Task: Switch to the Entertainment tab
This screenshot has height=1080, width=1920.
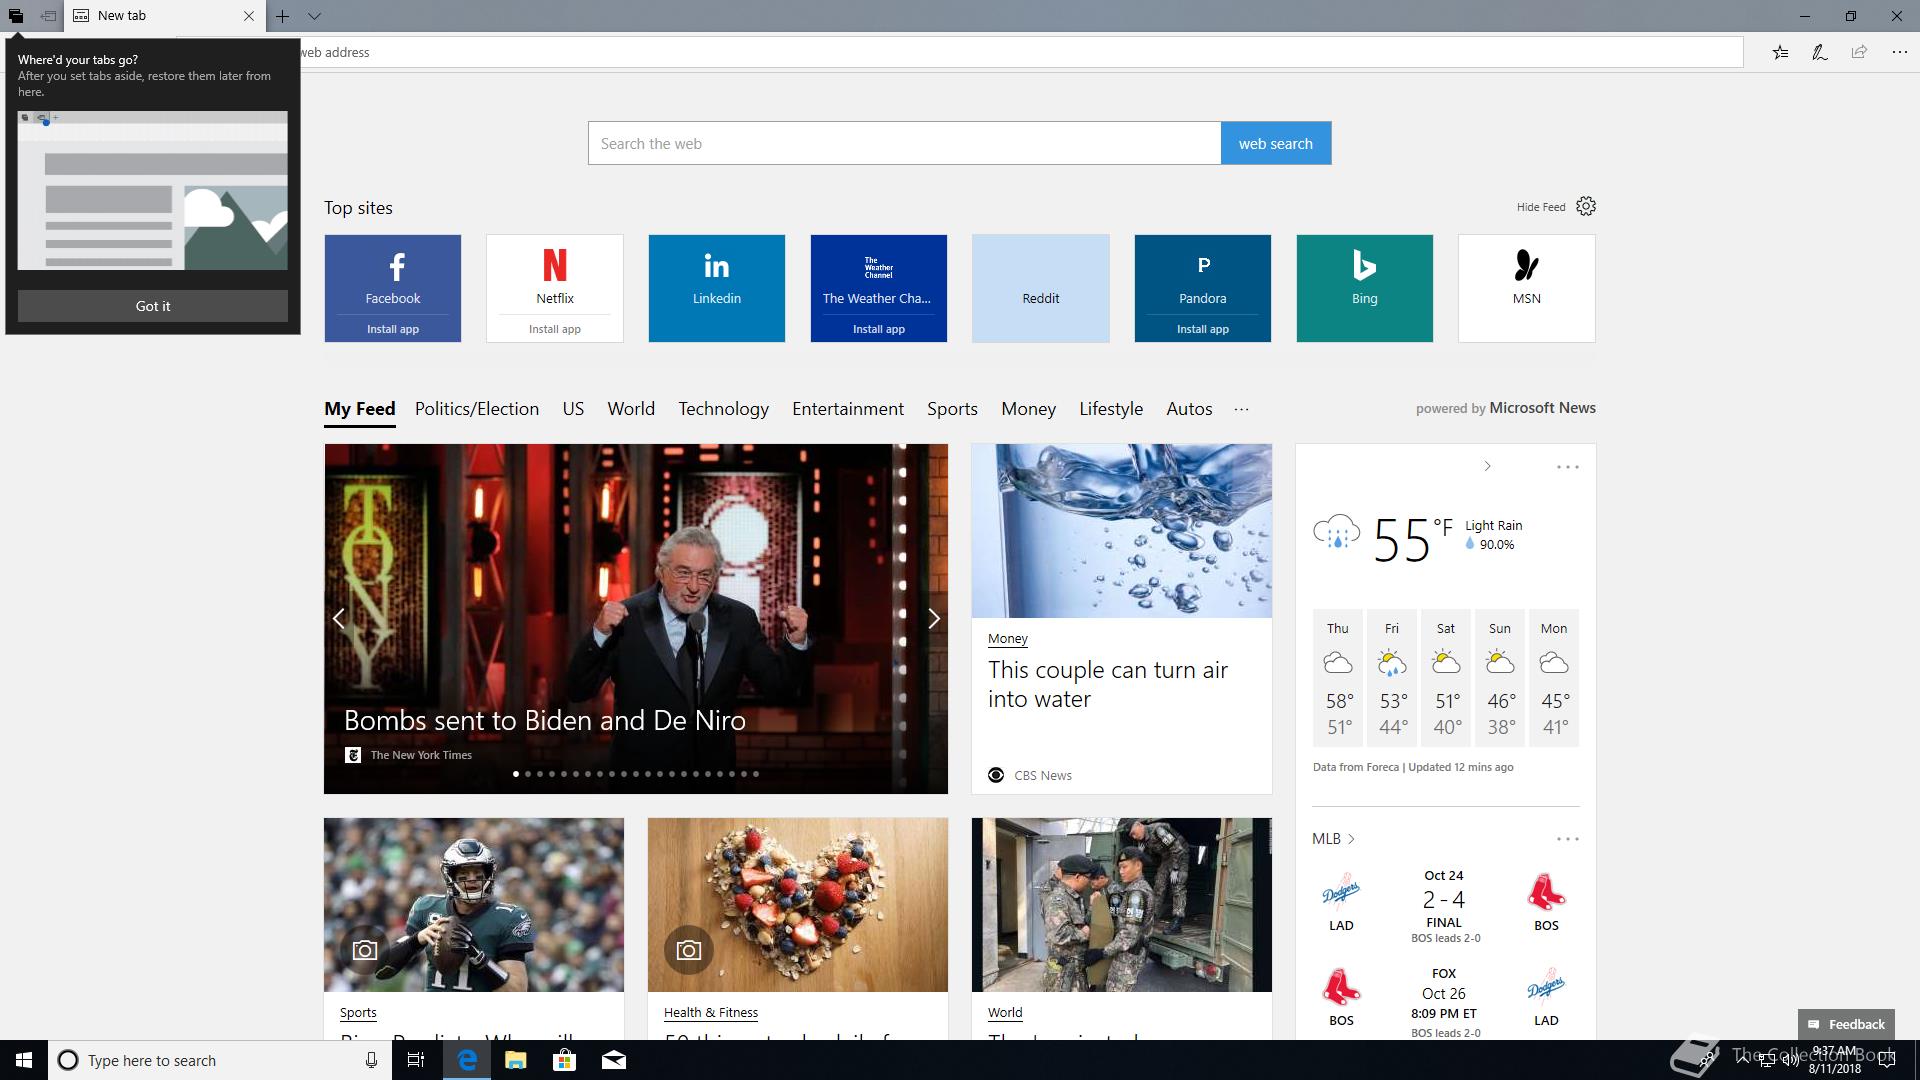Action: (x=848, y=409)
